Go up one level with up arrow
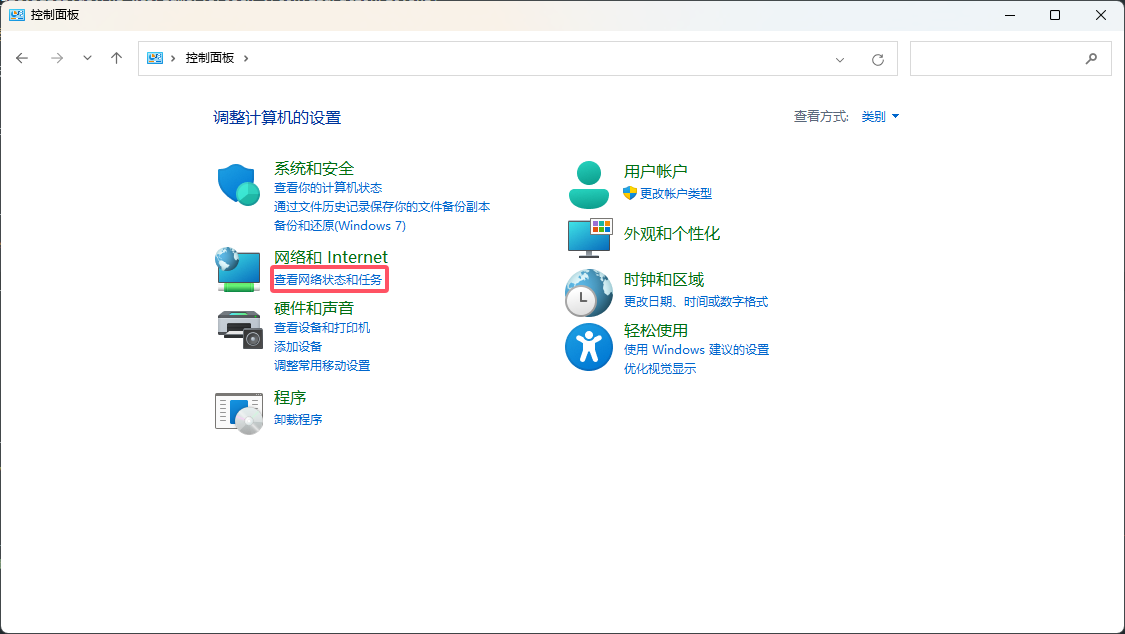The width and height of the screenshot is (1125, 634). point(116,58)
